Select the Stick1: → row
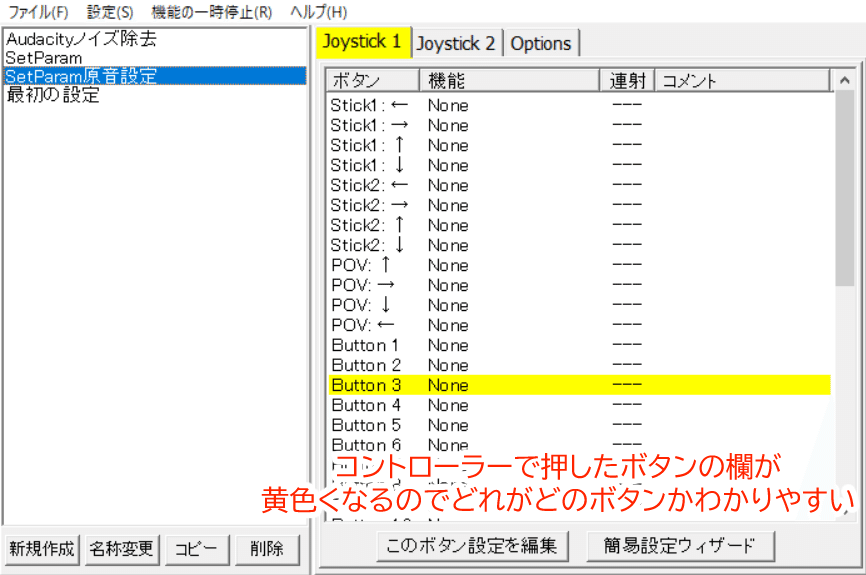866x575 pixels. [579, 125]
